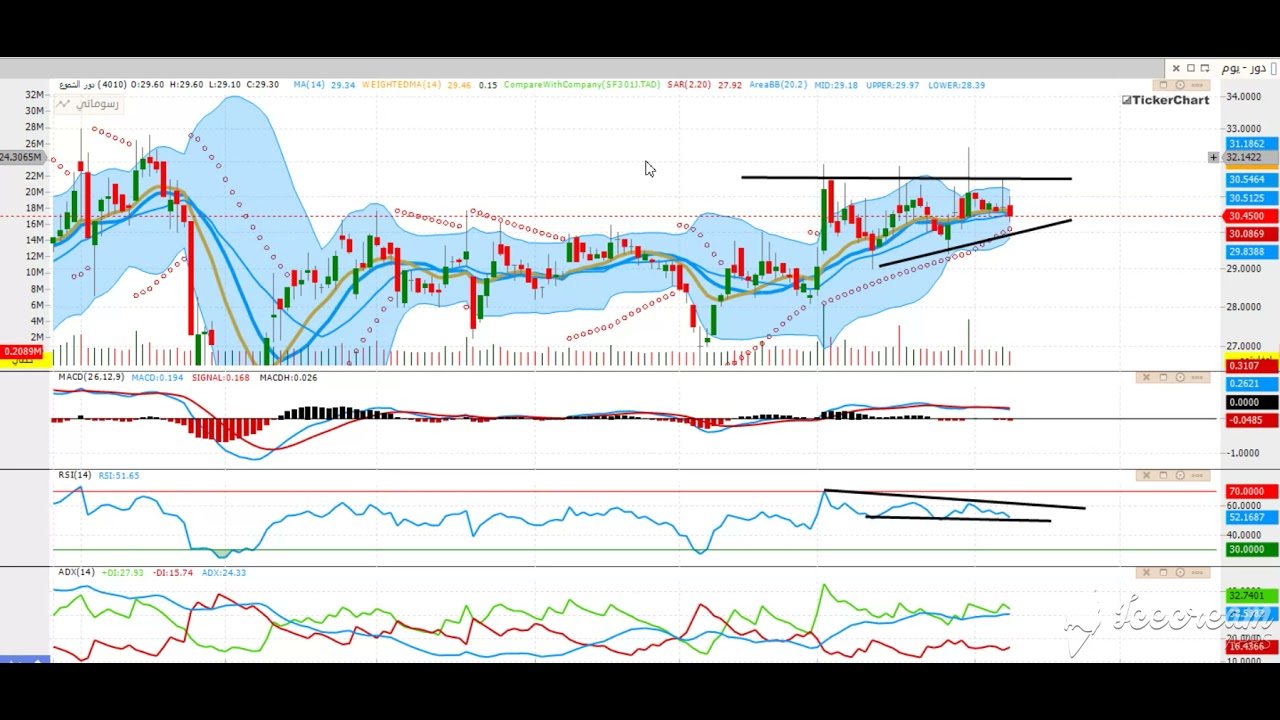This screenshot has width=1280, height=720.
Task: Select the upper horizontal resistance trendline on price
Action: pyautogui.click(x=906, y=178)
